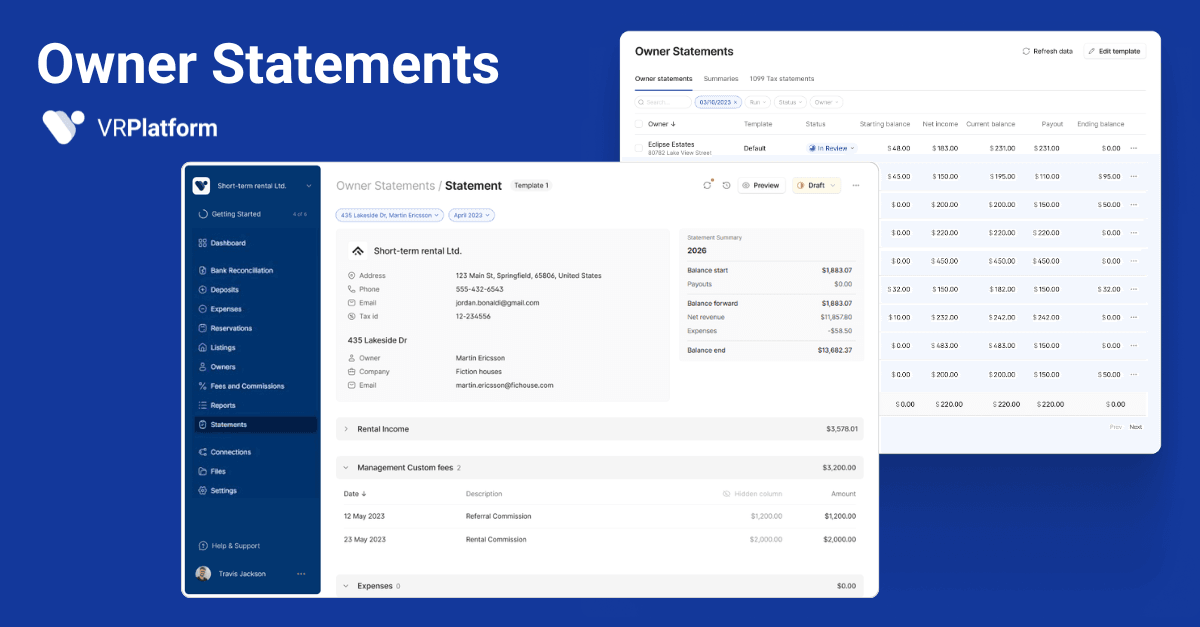Screen dimensions: 1200x627
Task: Click the Preview button
Action: [761, 185]
